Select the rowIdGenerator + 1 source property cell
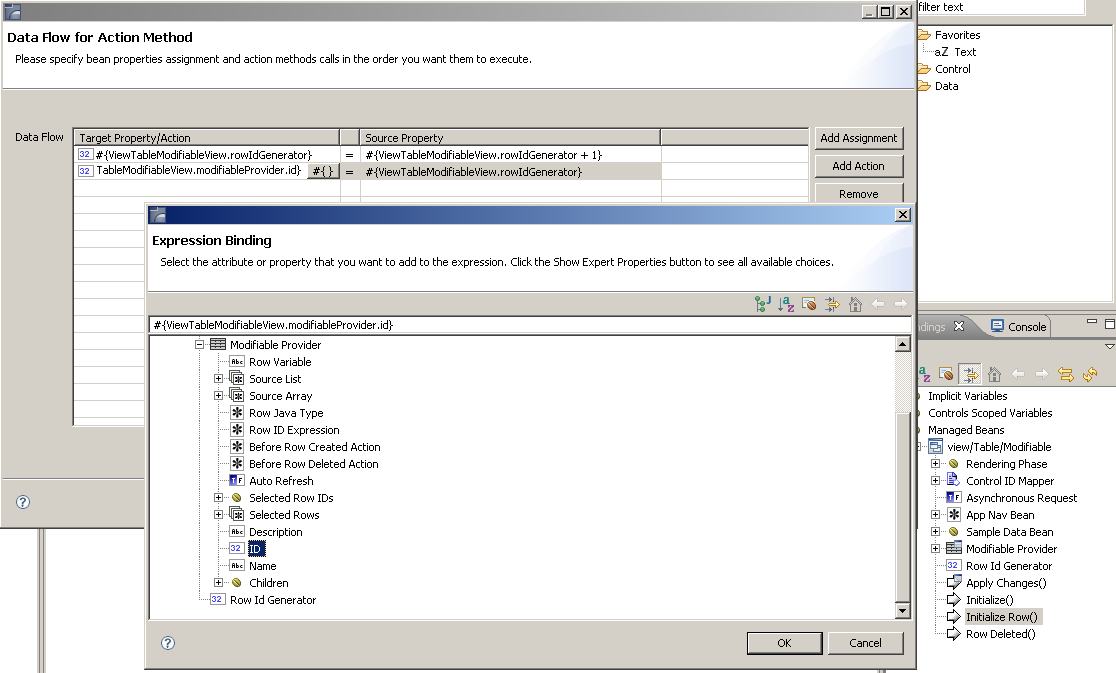This screenshot has height=673, width=1116. pyautogui.click(x=510, y=154)
